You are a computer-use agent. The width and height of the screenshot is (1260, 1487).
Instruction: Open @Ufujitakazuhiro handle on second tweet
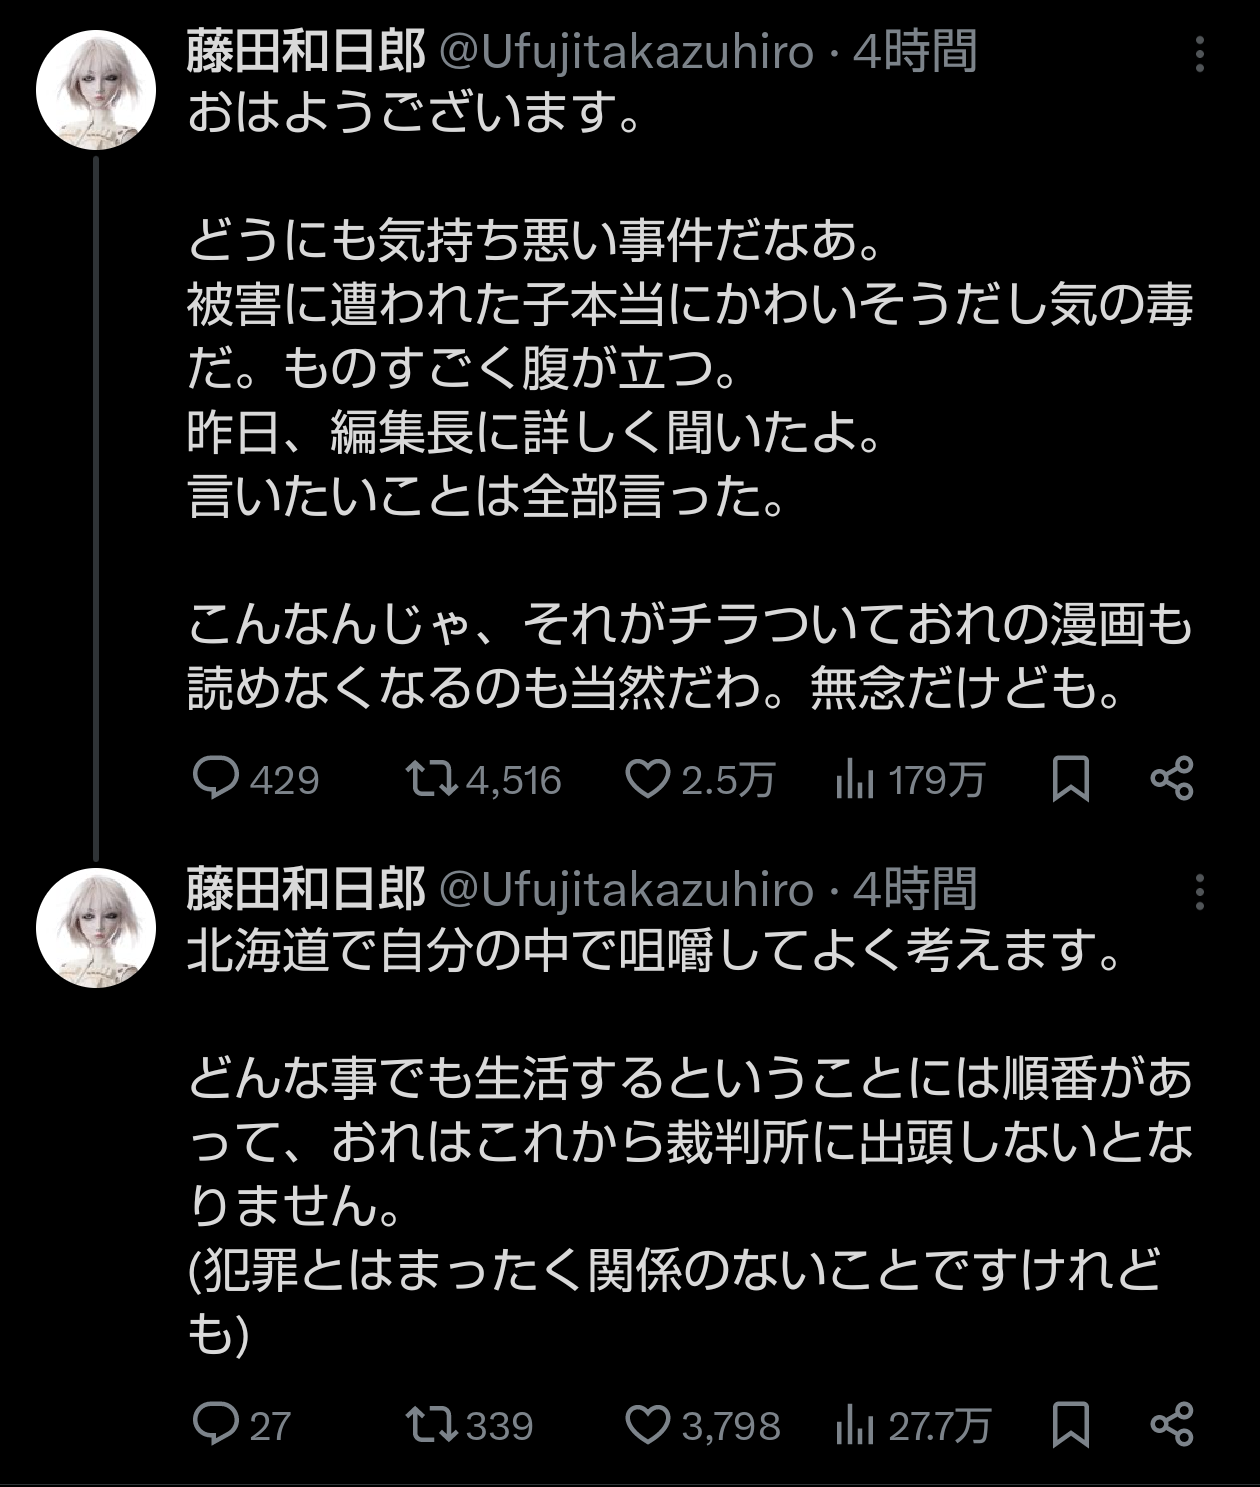click(x=626, y=889)
